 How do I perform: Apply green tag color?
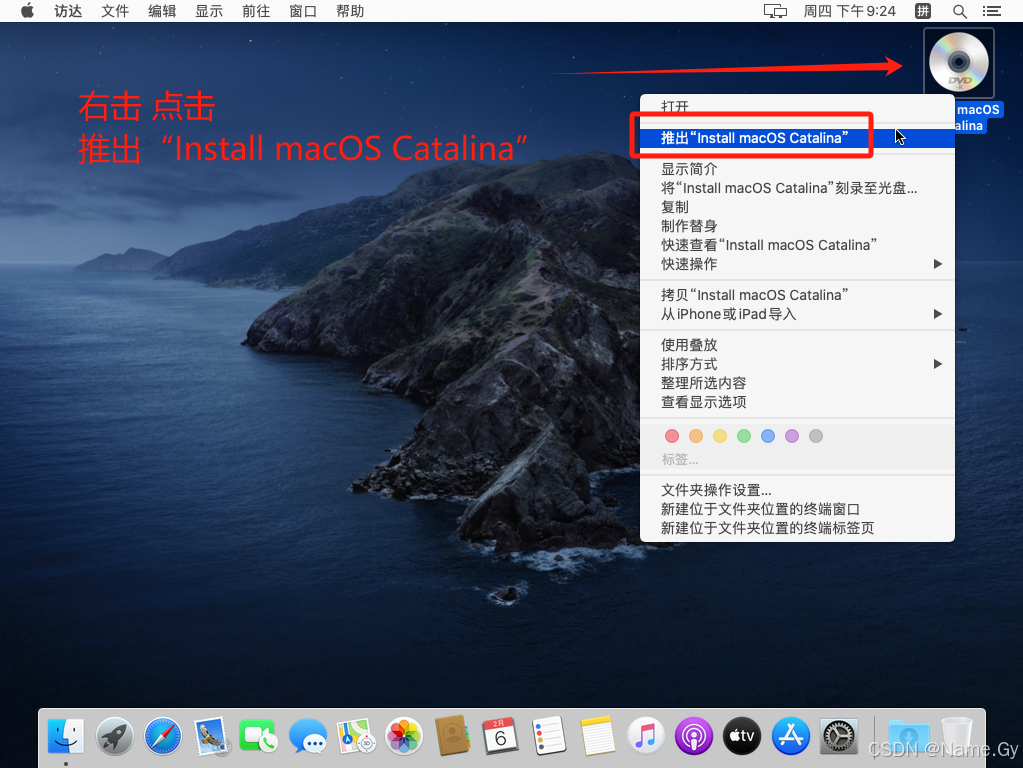[x=744, y=436]
